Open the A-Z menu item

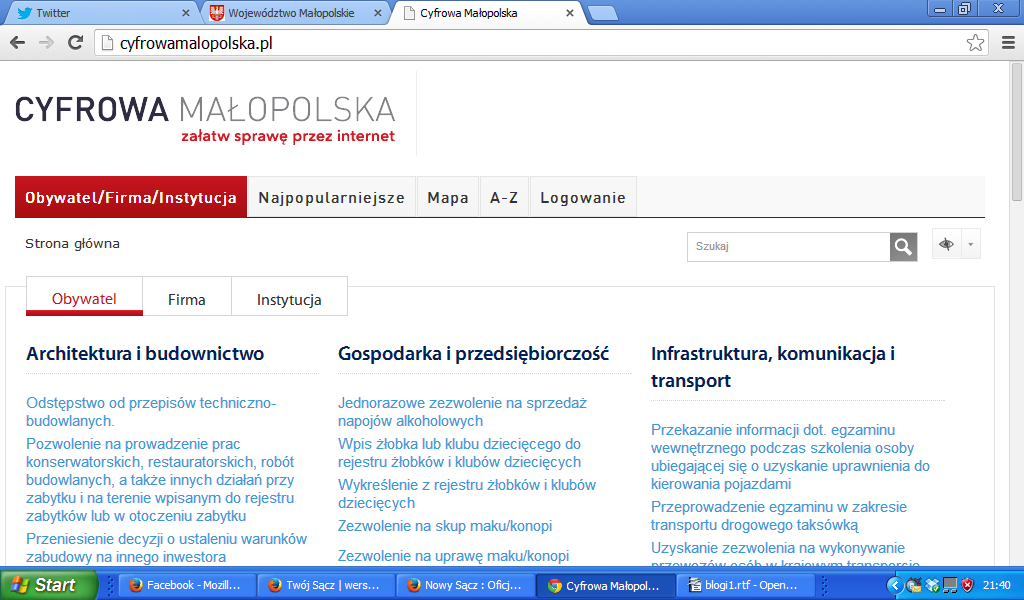pos(504,197)
